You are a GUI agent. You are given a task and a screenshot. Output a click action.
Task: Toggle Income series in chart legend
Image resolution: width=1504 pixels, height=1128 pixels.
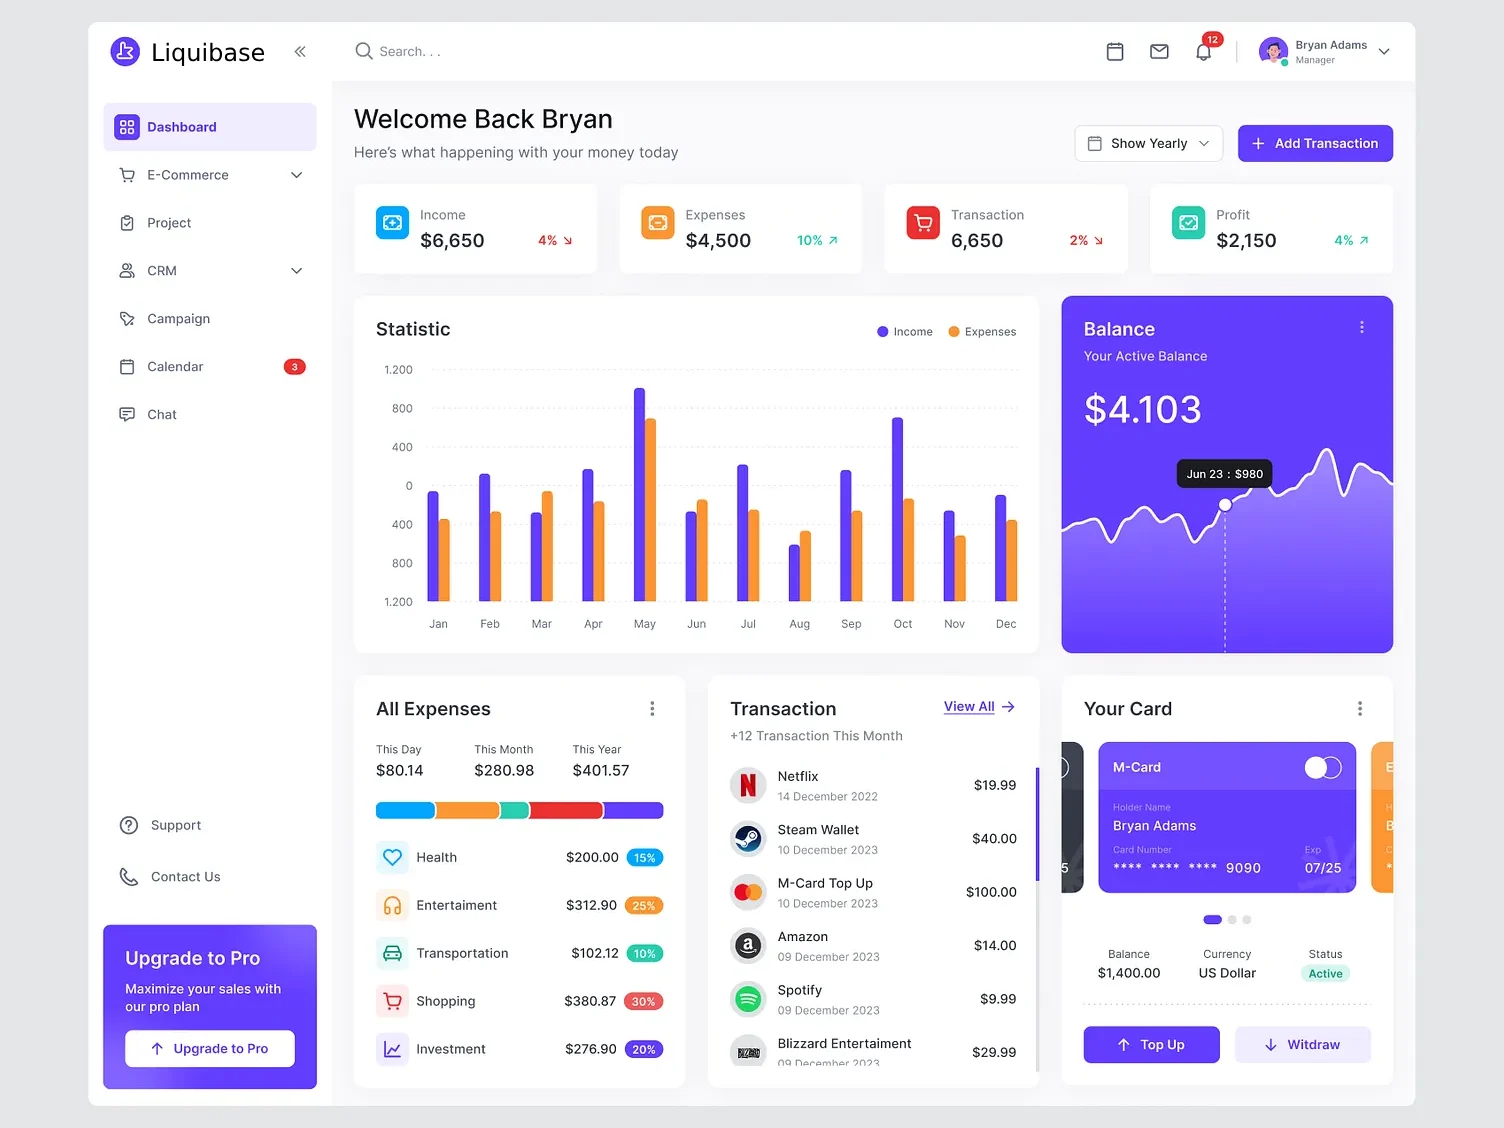tap(904, 332)
